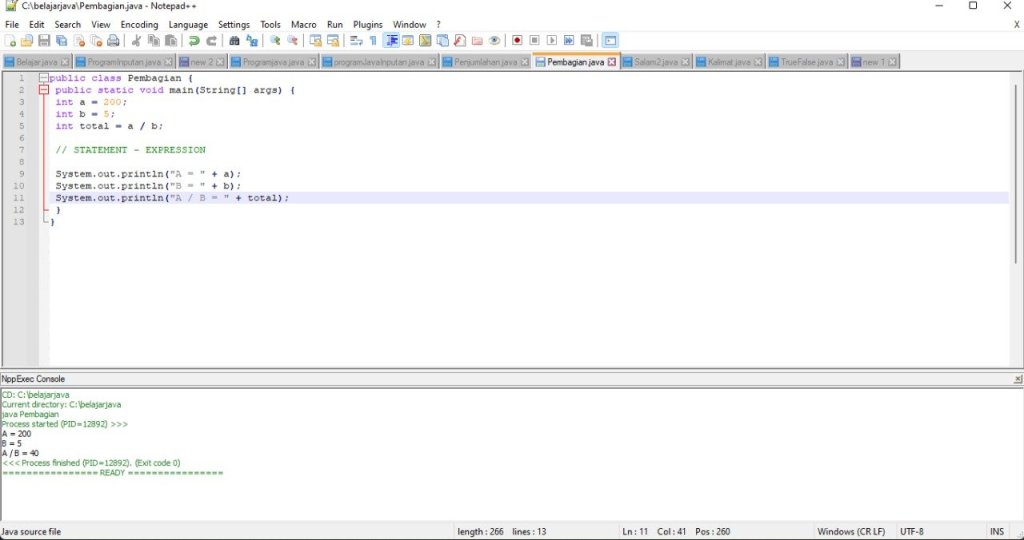Click the Windows (CR LF) status bar field
Image resolution: width=1024 pixels, height=540 pixels.
[x=850, y=531]
